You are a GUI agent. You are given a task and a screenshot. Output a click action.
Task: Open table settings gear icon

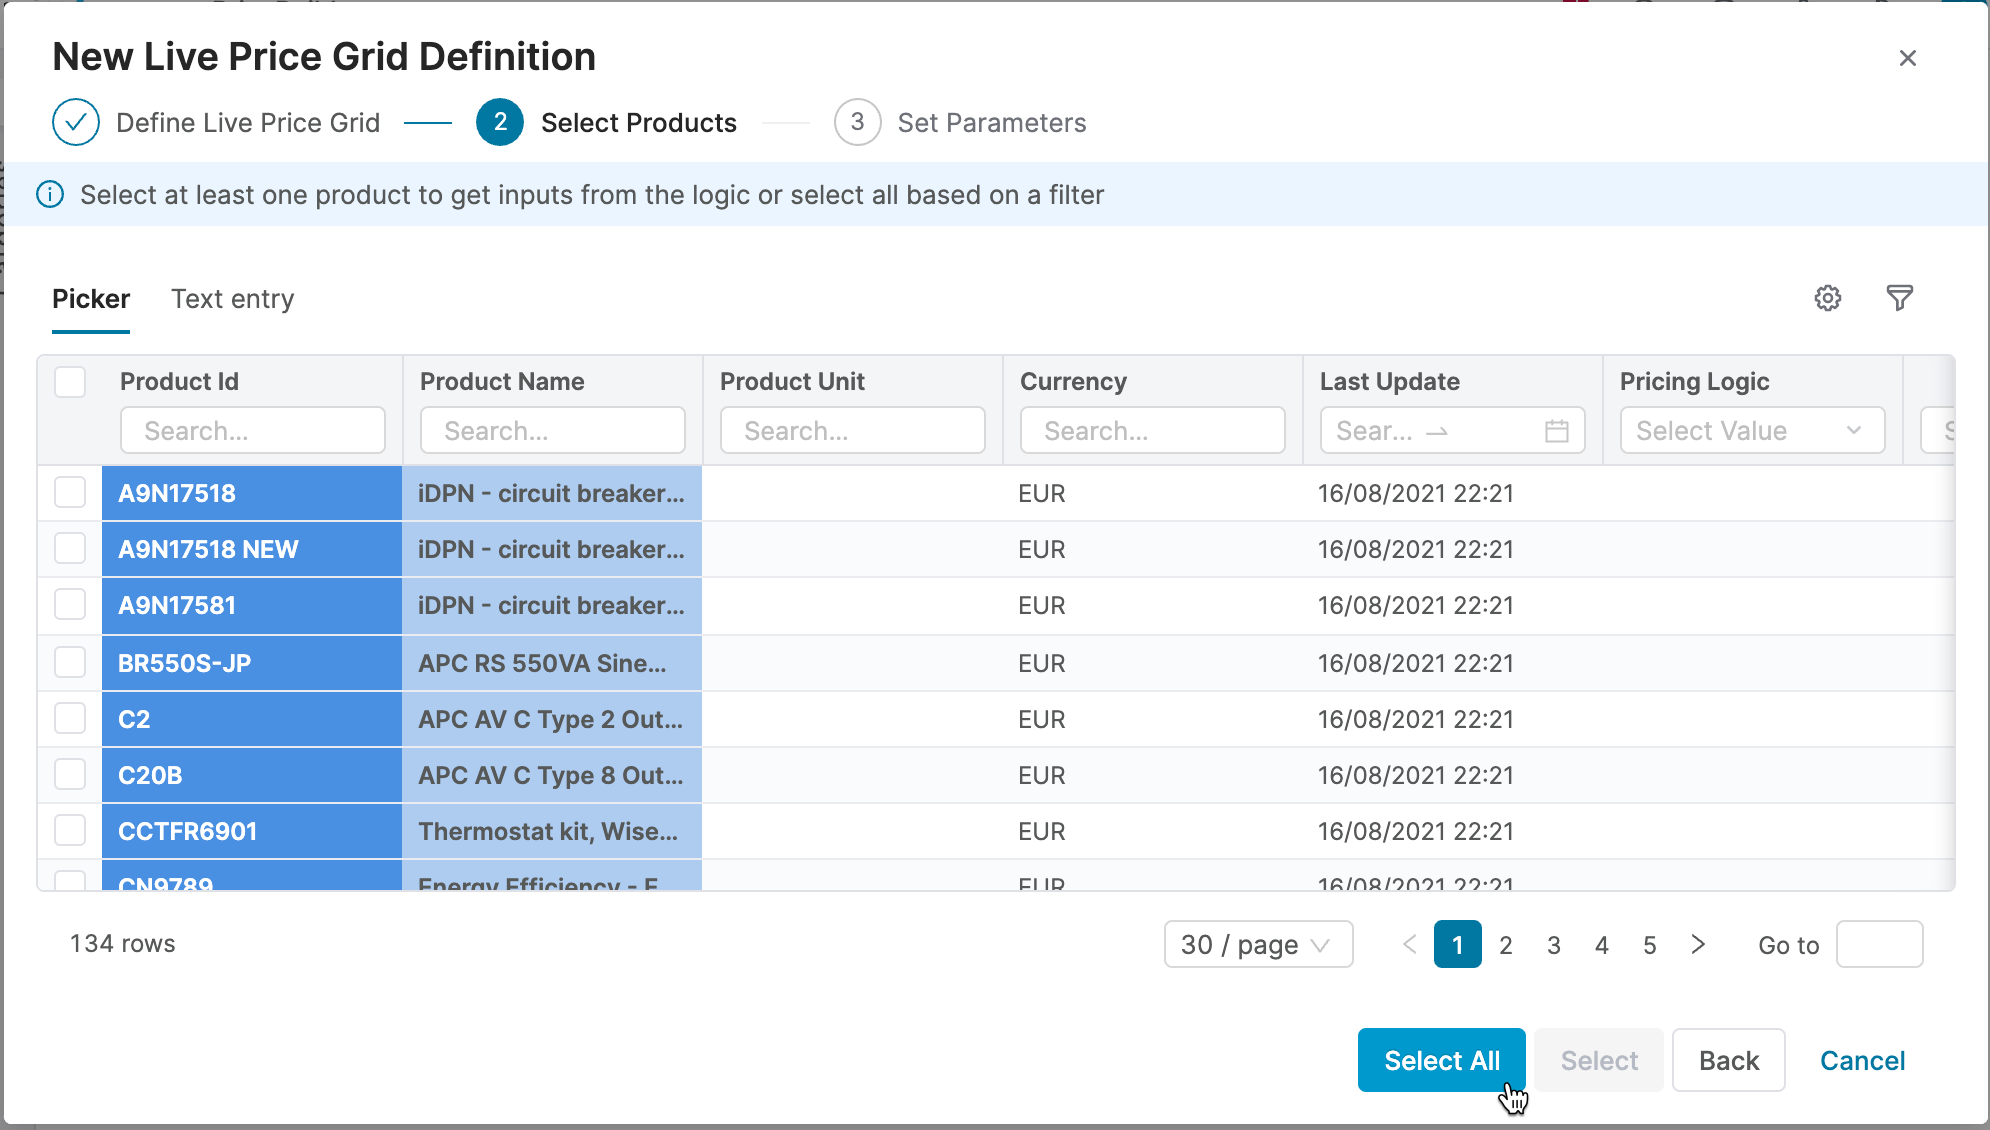click(1827, 298)
